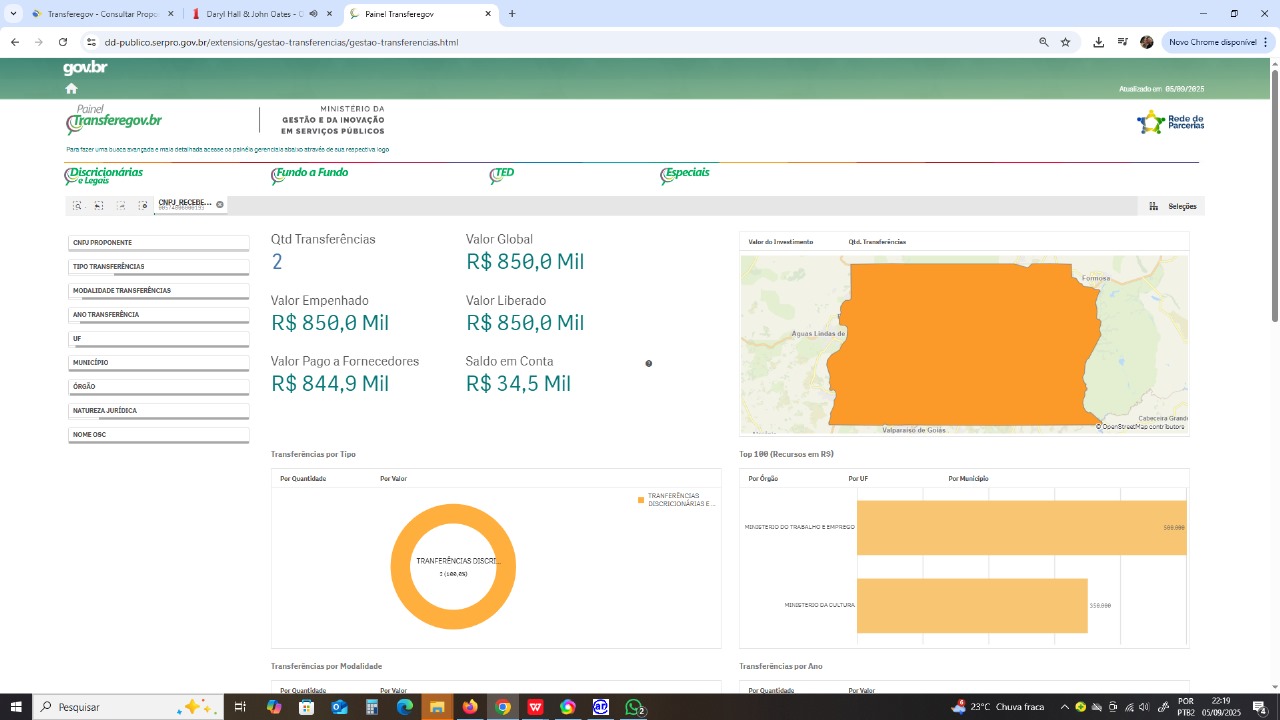Open the Seleções tool
The width and height of the screenshot is (1280, 720).
[x=1173, y=206]
